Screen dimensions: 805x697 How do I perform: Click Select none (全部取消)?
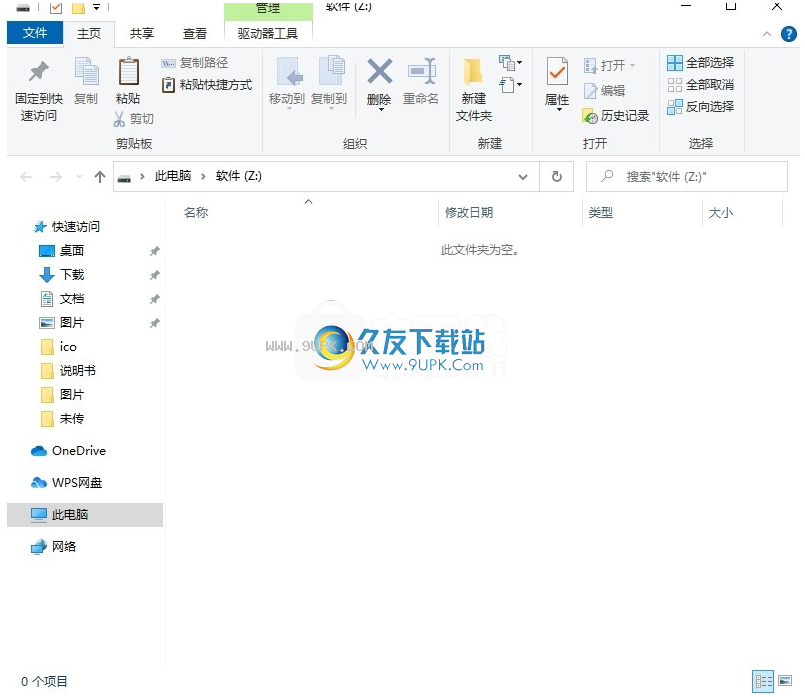click(700, 85)
